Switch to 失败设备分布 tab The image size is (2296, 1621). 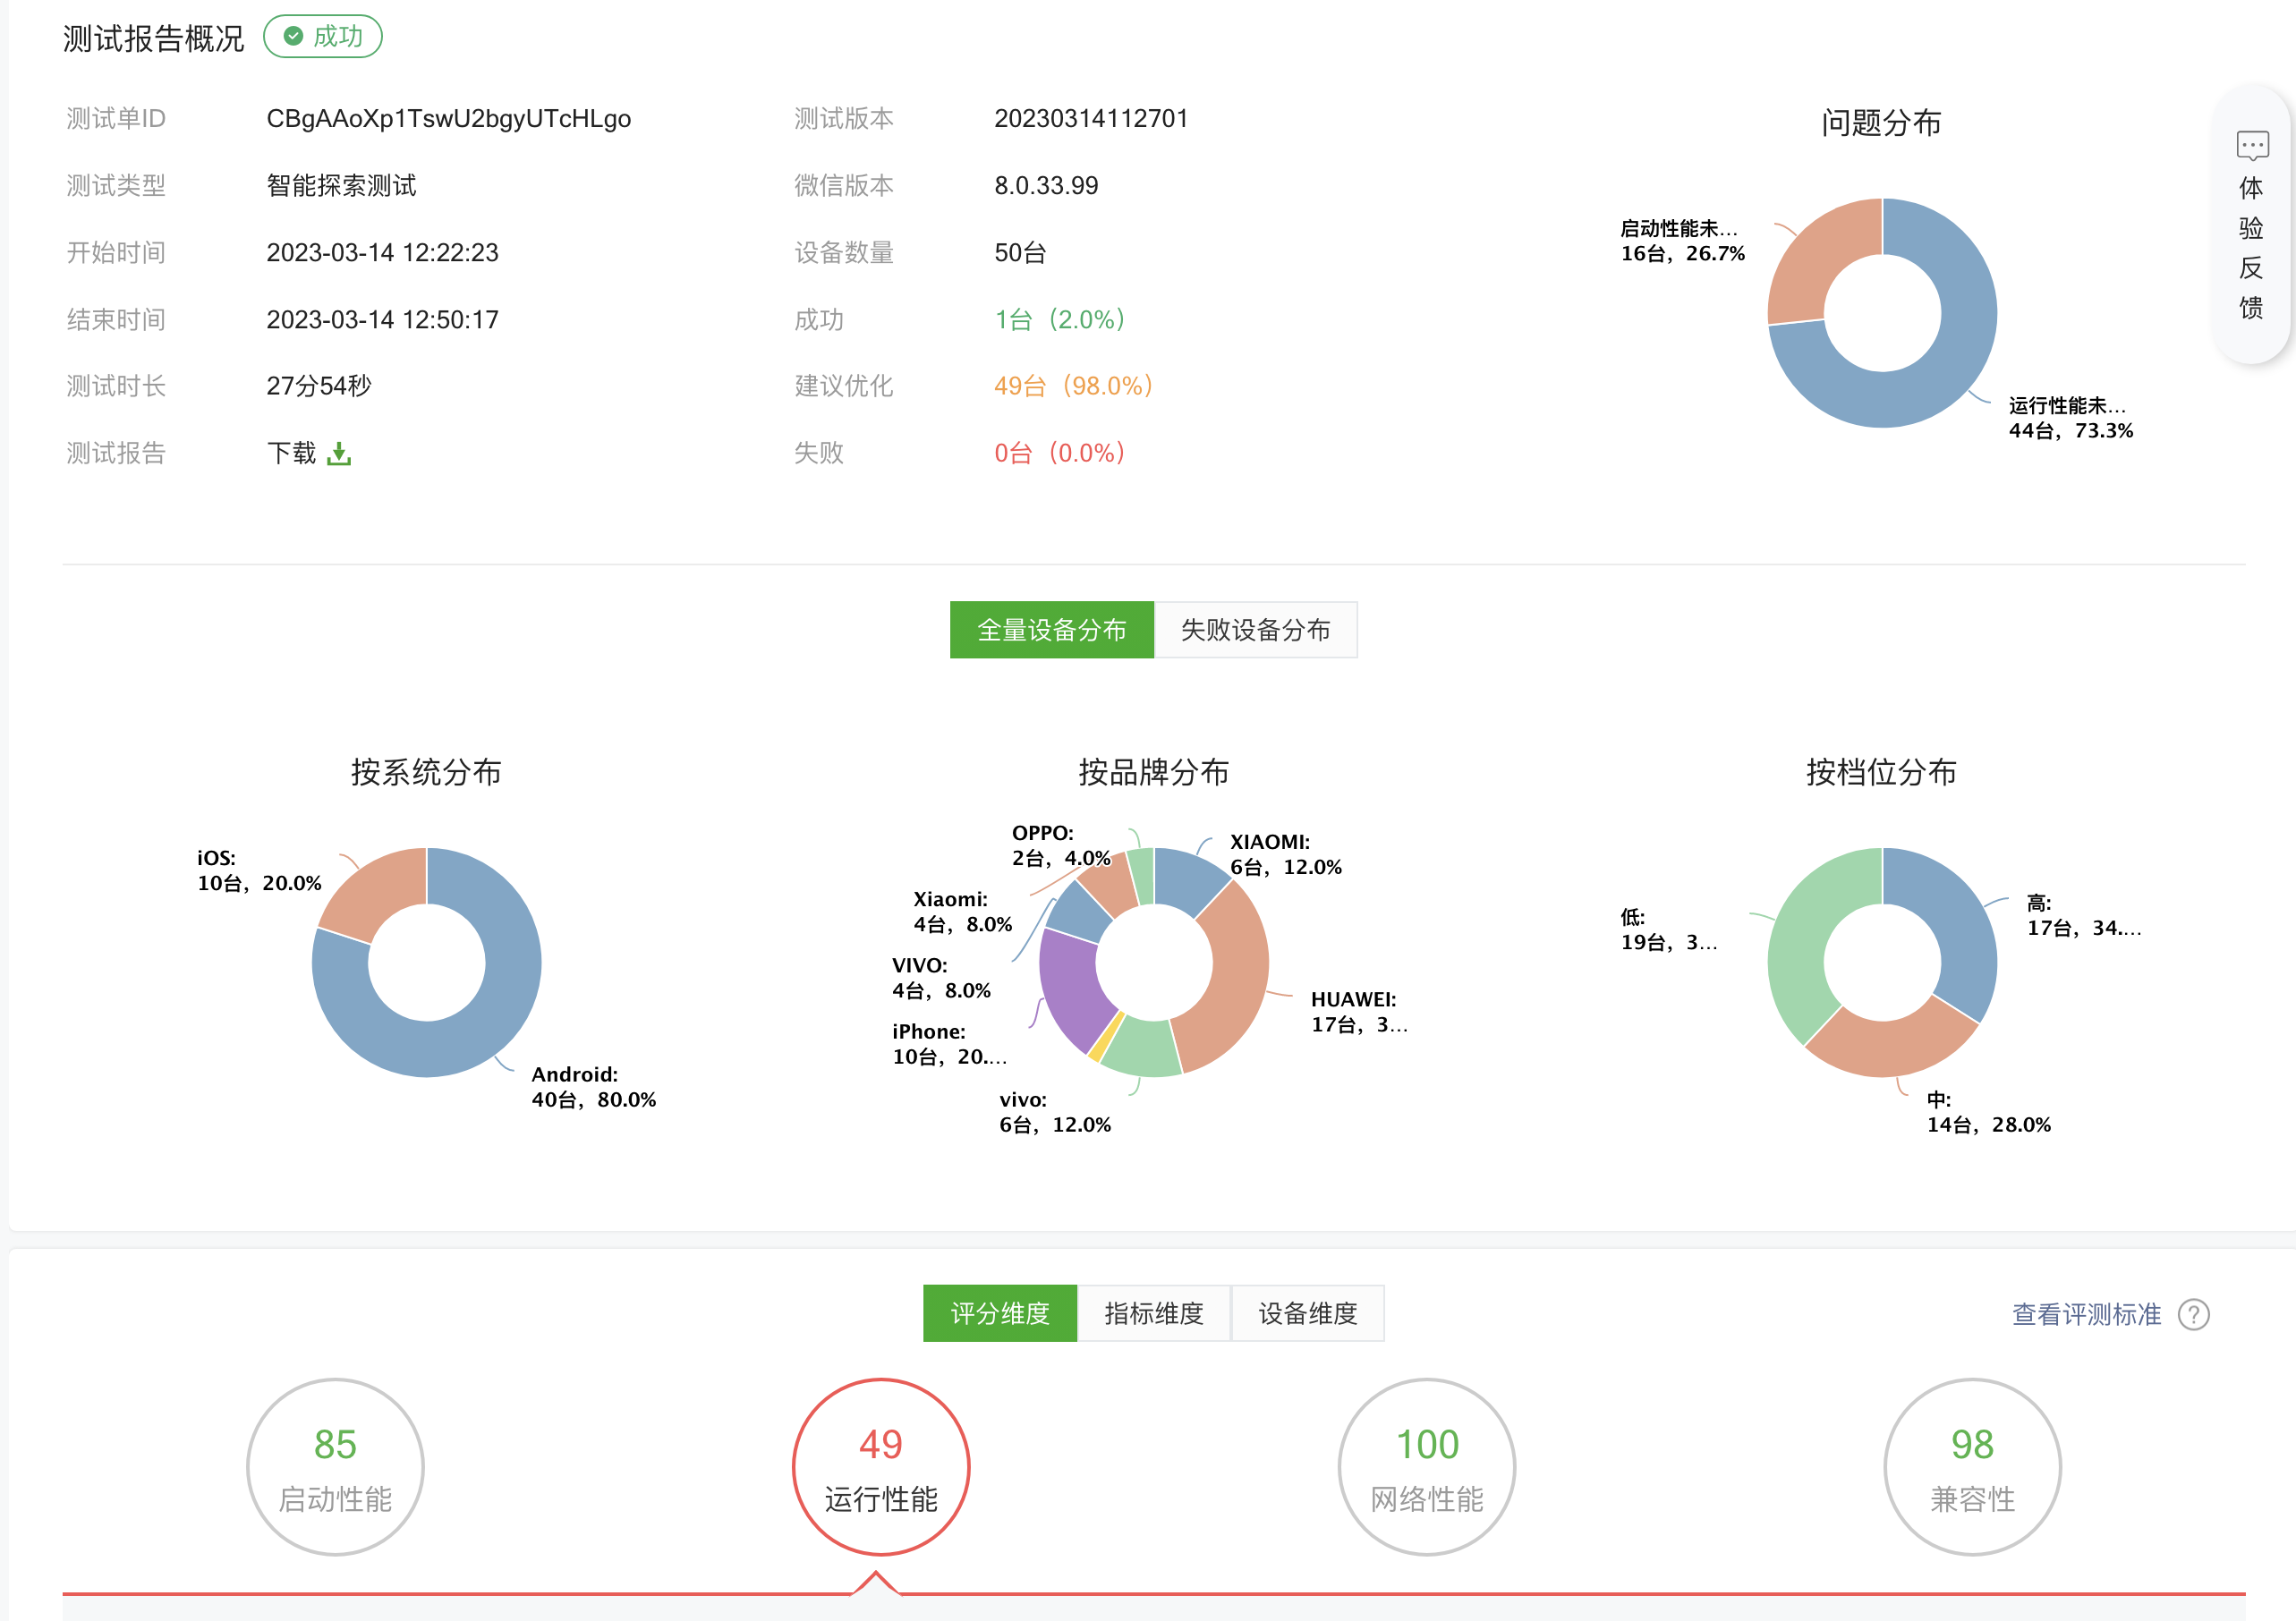[x=1255, y=630]
